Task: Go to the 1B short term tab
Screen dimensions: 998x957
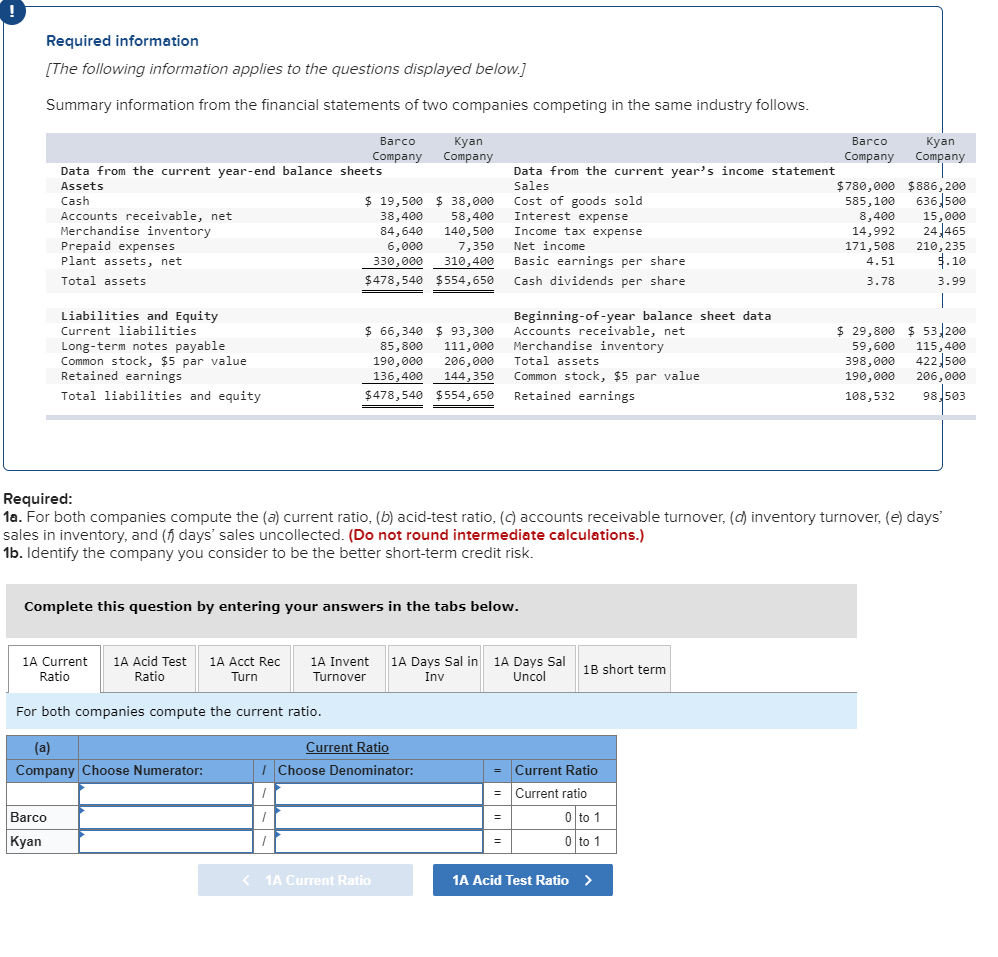Action: pos(624,669)
